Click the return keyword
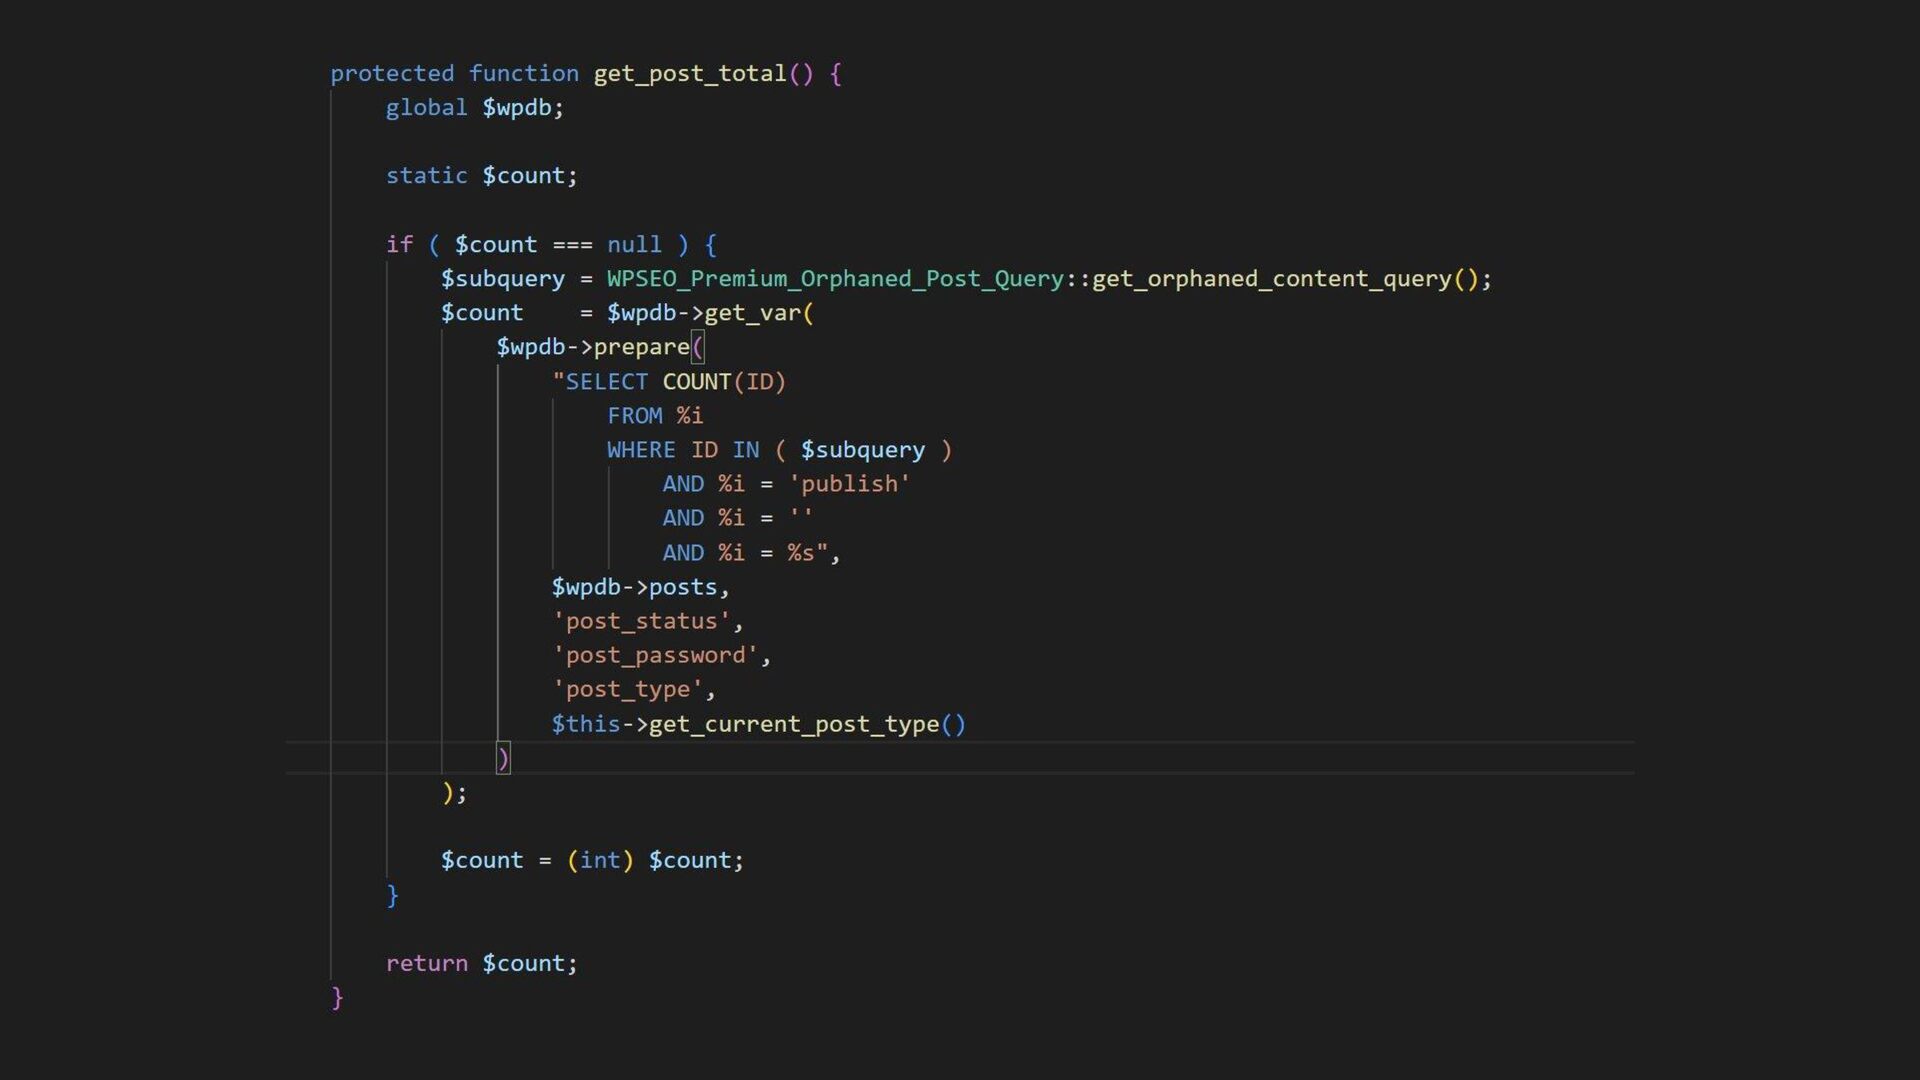Screen dimensions: 1920x1080 point(427,963)
